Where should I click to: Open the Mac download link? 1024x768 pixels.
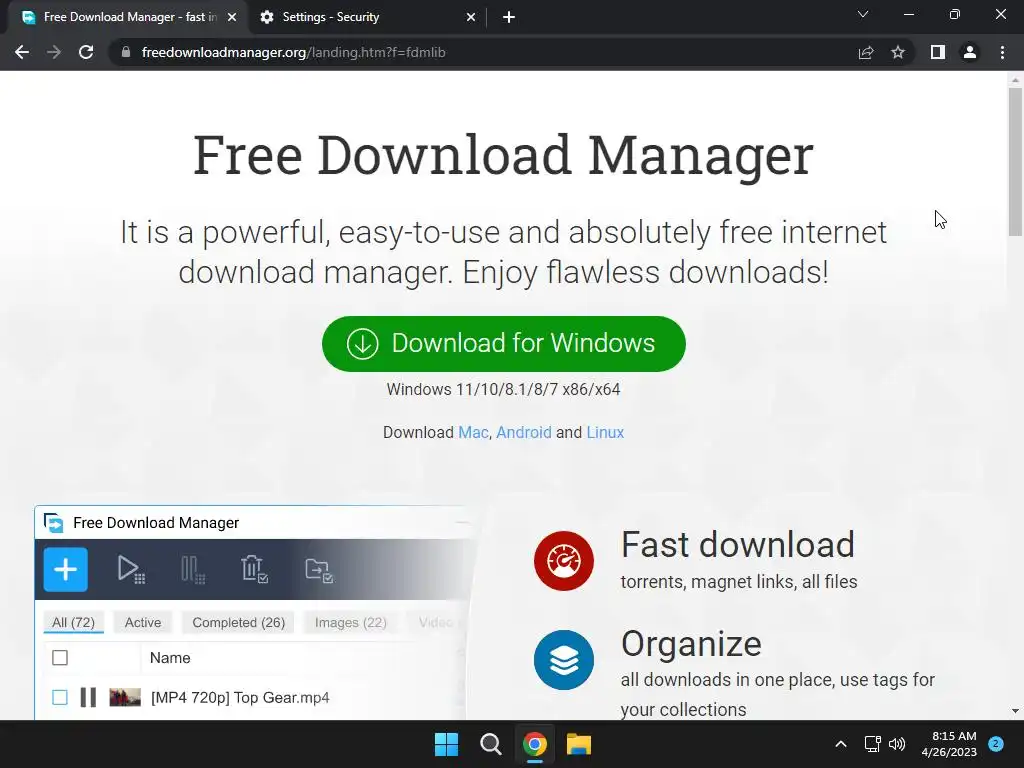pyautogui.click(x=473, y=432)
